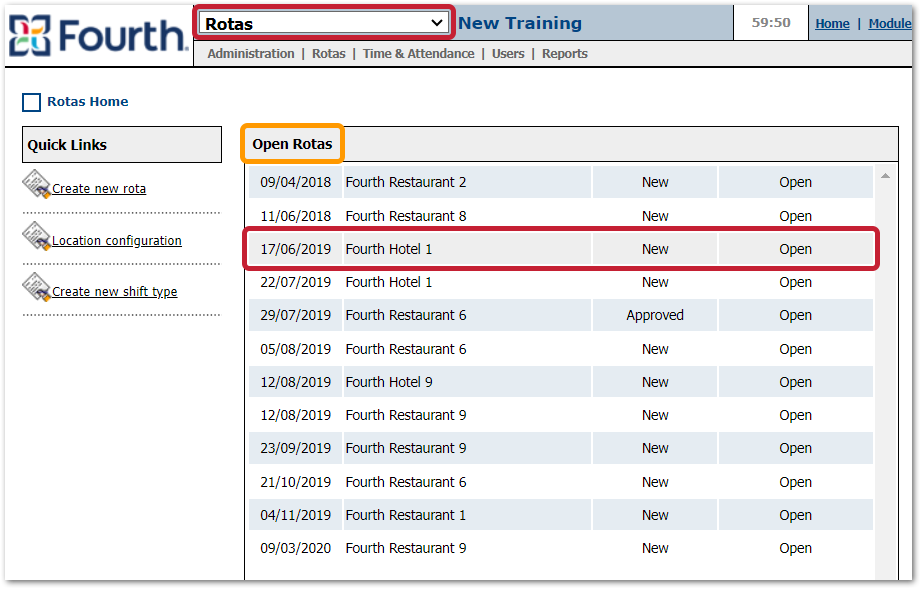Select the 23/09/2019 rota date
Viewport: 921px width, 589px height.
tap(295, 448)
